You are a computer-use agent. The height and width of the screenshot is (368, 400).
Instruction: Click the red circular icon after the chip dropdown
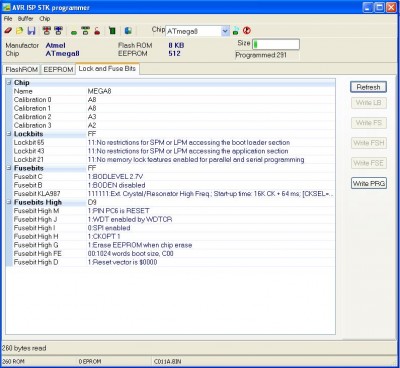(247, 30)
